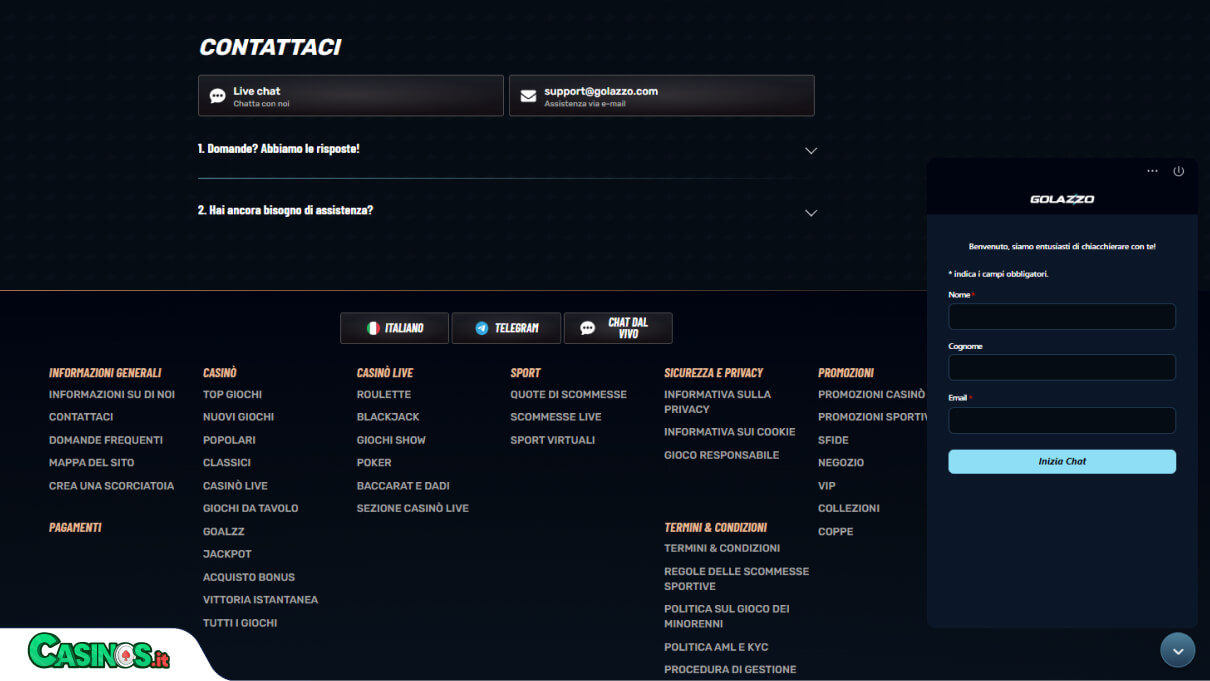This screenshot has height=681, width=1210.
Task: Click support@golazzo.com email card
Action: coord(661,96)
